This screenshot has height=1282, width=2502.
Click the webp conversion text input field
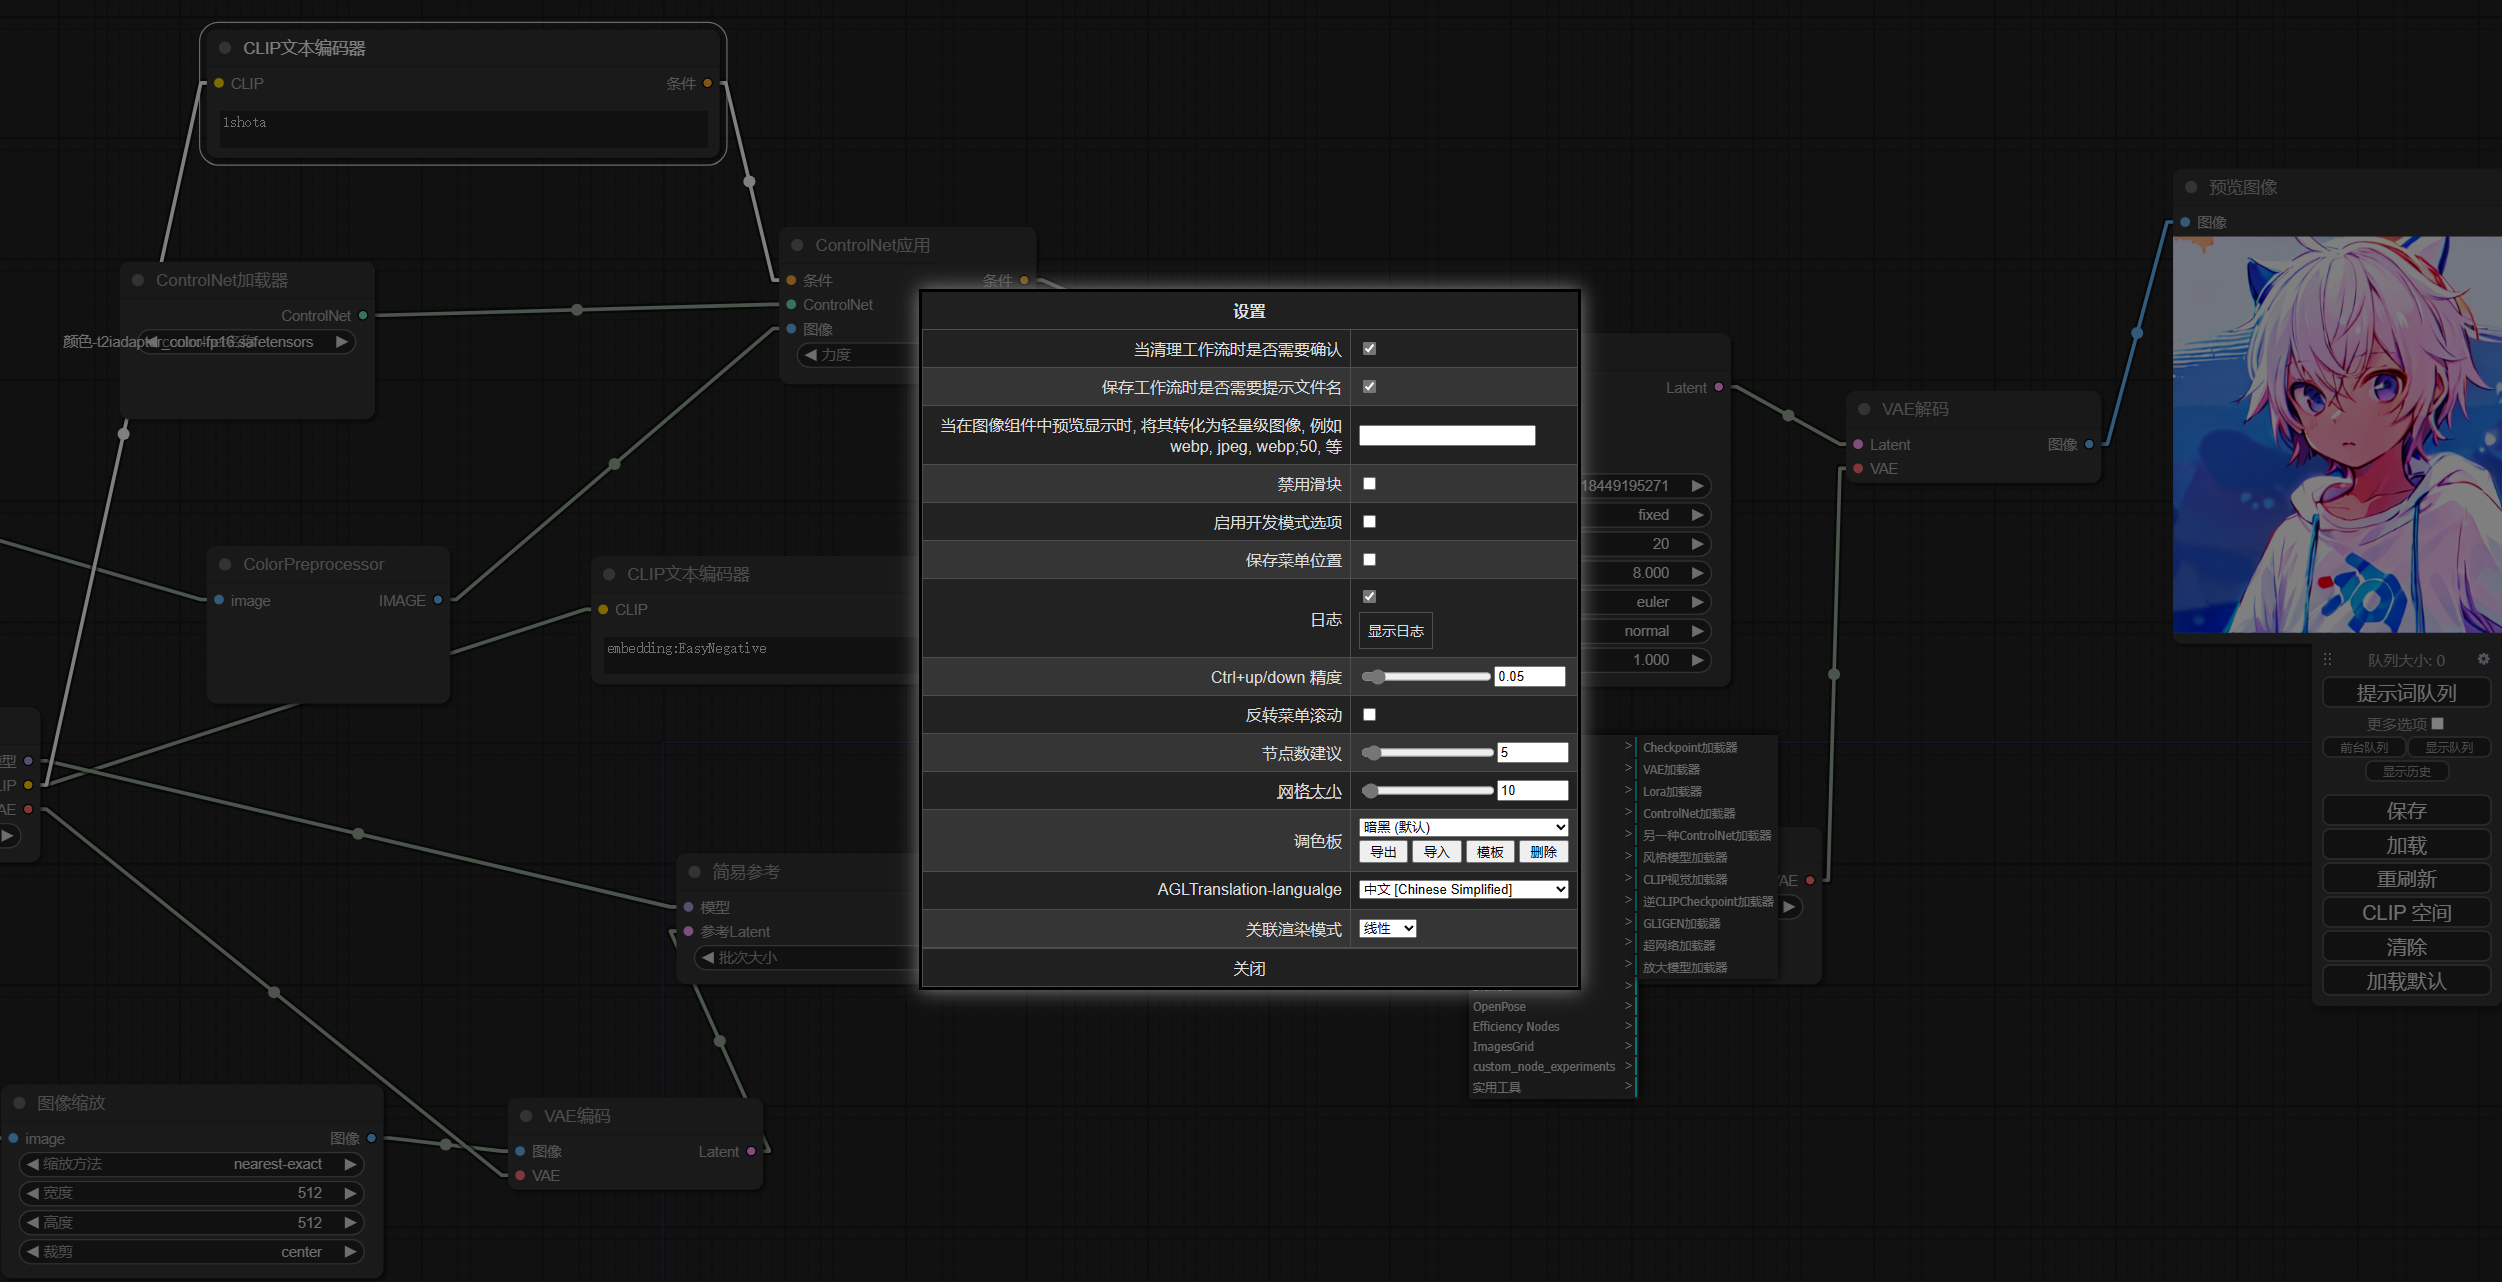pyautogui.click(x=1447, y=435)
